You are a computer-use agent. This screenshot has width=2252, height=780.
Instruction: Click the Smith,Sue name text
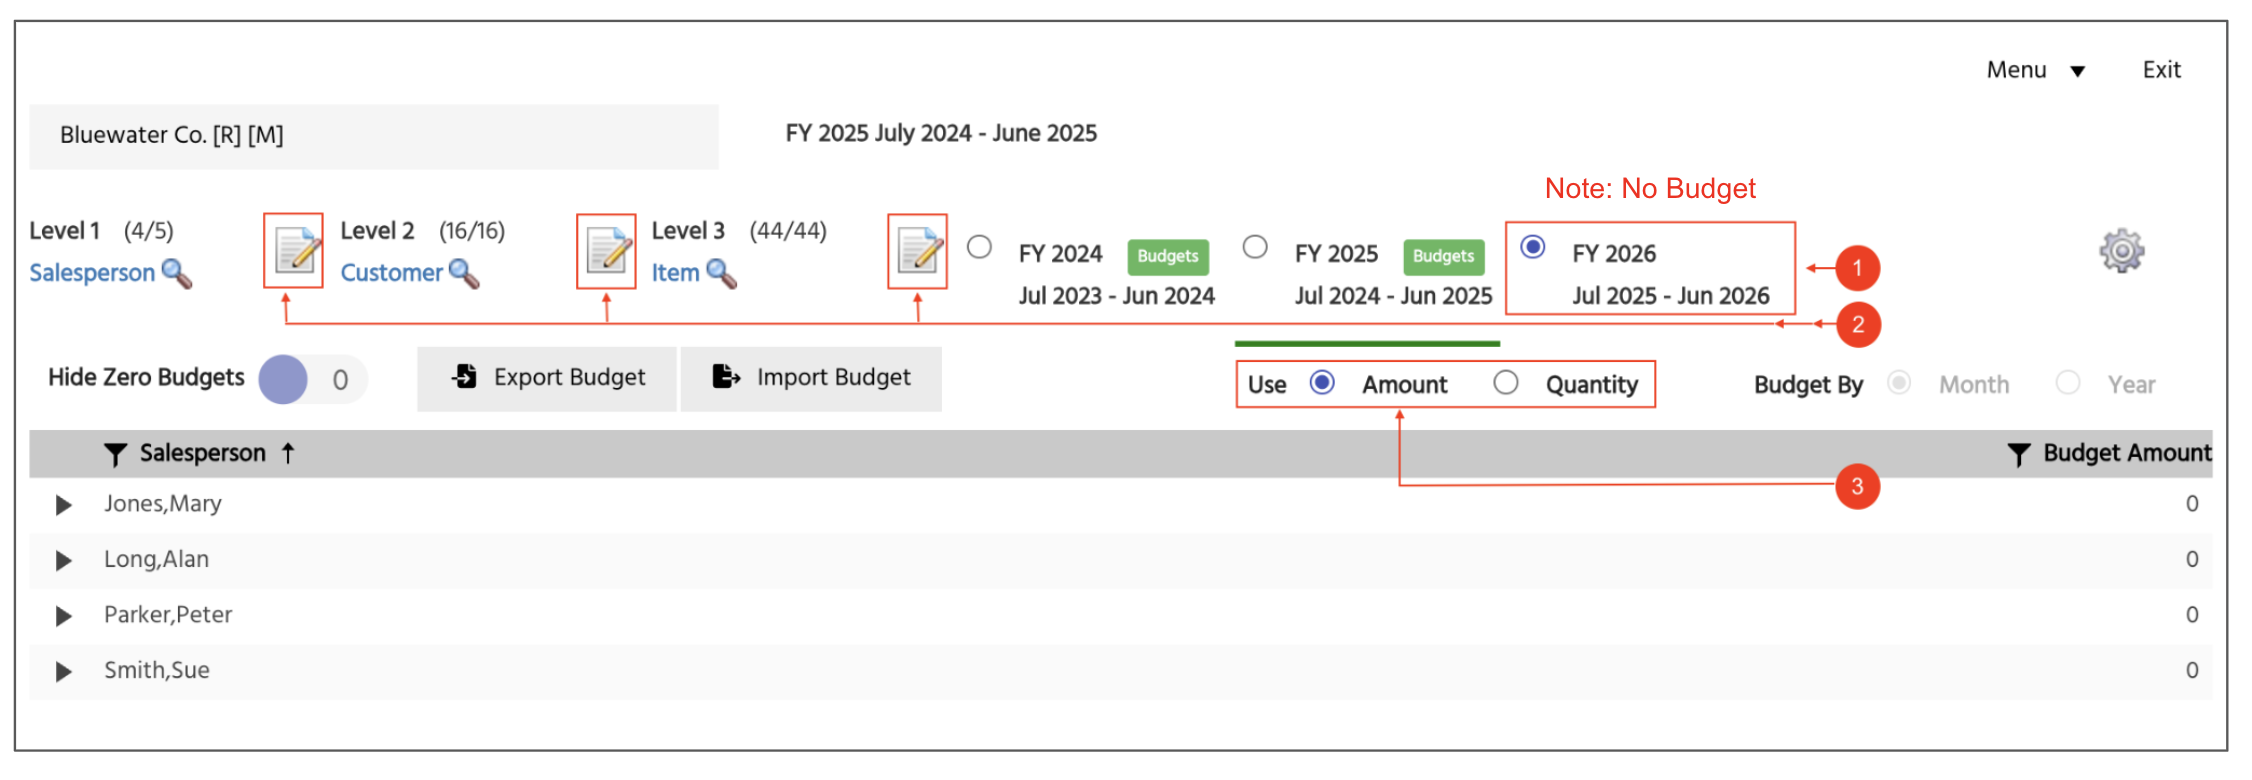[x=157, y=671]
